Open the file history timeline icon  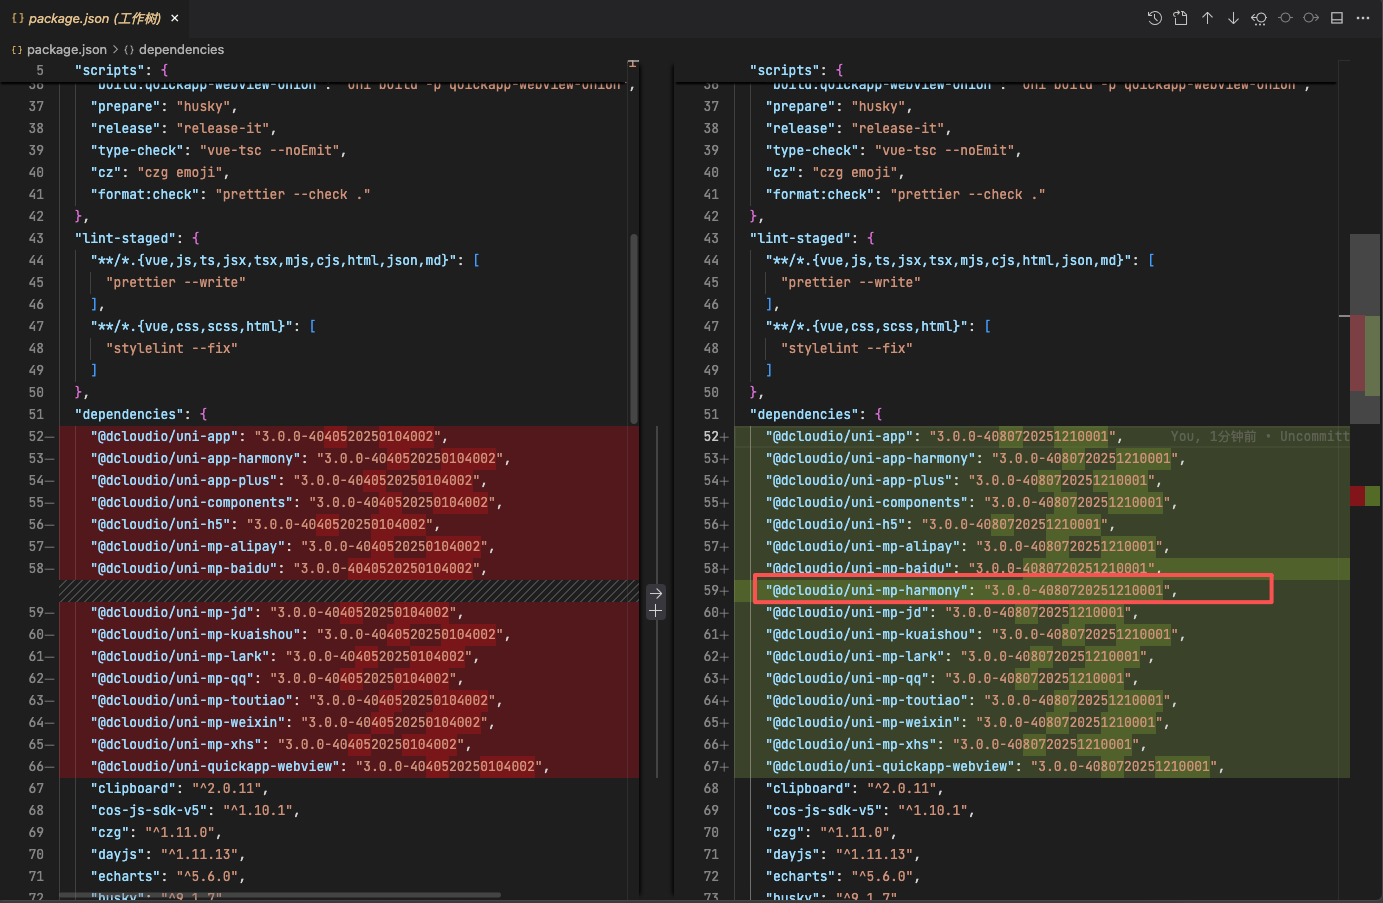[x=1154, y=18]
